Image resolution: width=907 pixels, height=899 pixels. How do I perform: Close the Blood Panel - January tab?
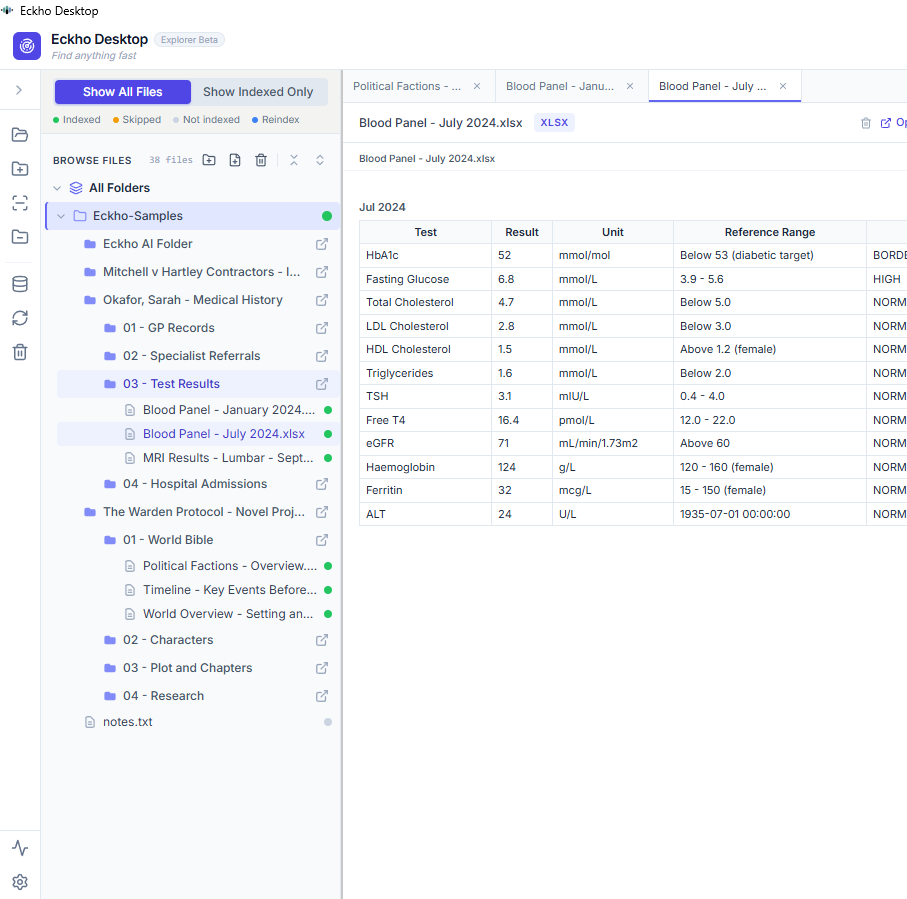tap(630, 86)
